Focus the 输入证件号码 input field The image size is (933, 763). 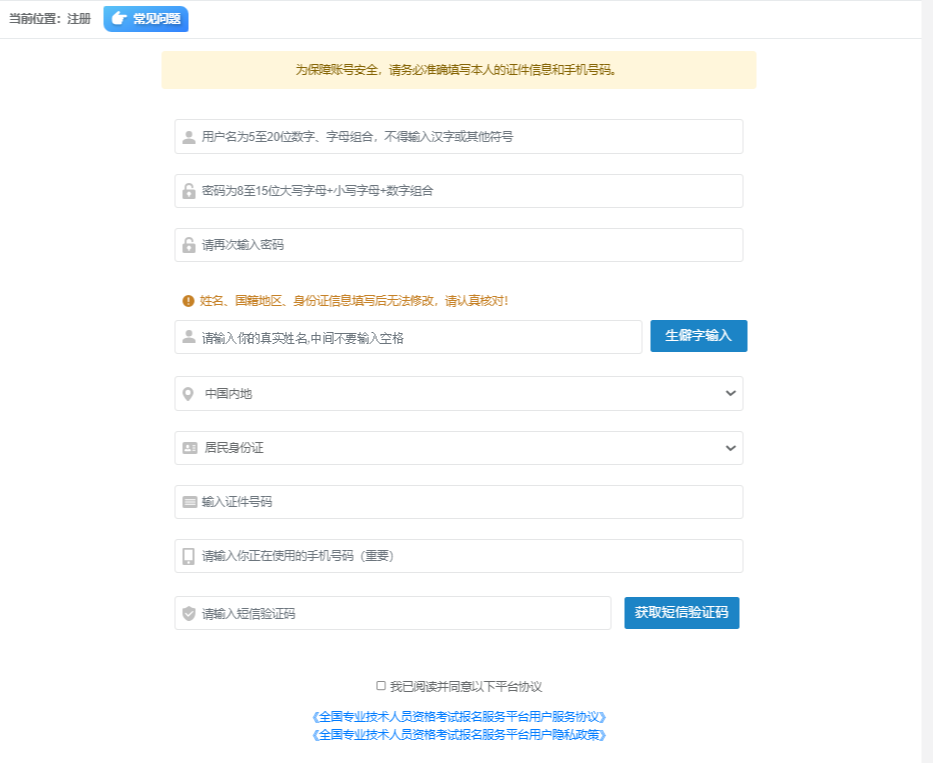coord(459,502)
